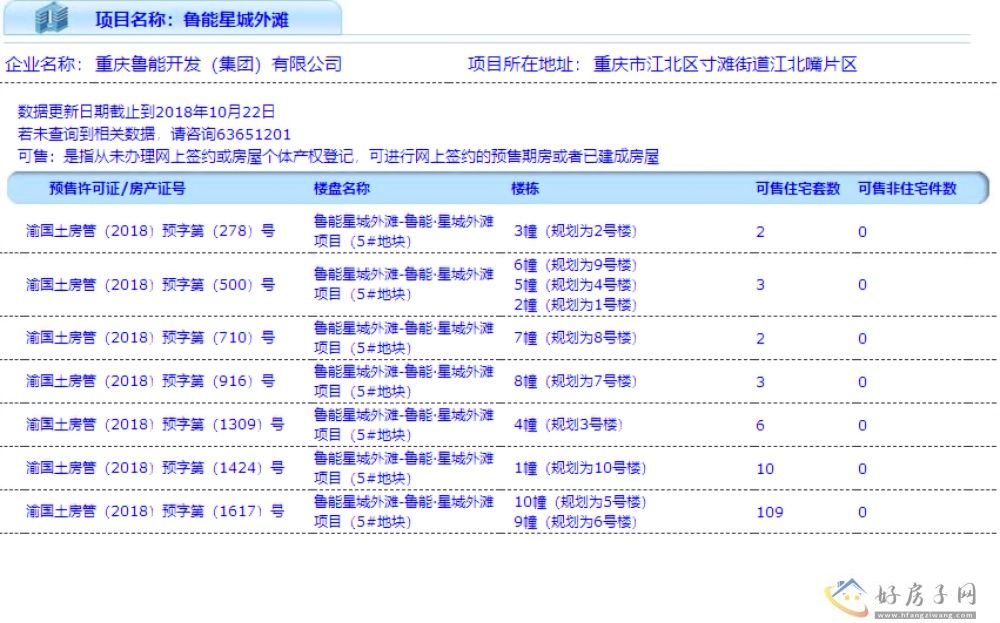Click non-residential count 0 in permit 1617 row
The image size is (1000, 623).
tap(862, 512)
